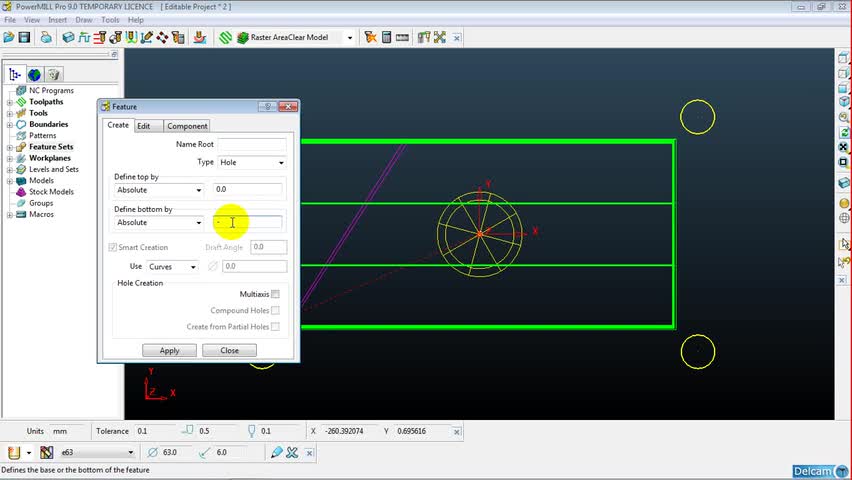
Task: Switch to the globe browser tab in explorer
Action: click(x=34, y=74)
